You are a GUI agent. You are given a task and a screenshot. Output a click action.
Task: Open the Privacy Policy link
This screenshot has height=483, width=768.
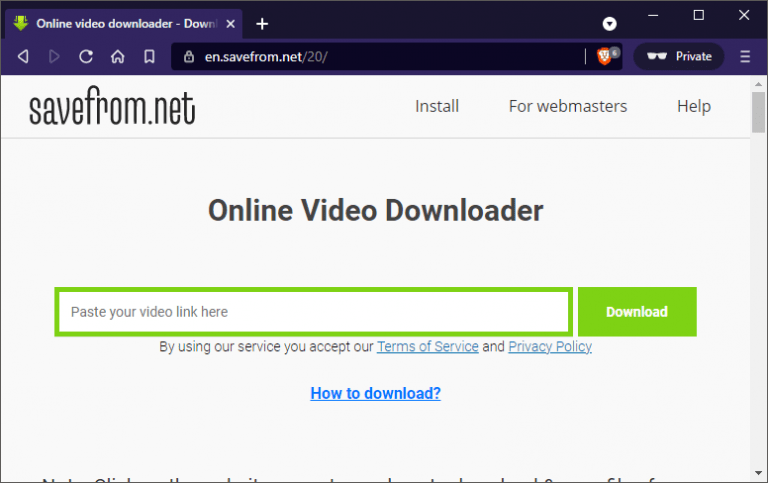coord(549,347)
